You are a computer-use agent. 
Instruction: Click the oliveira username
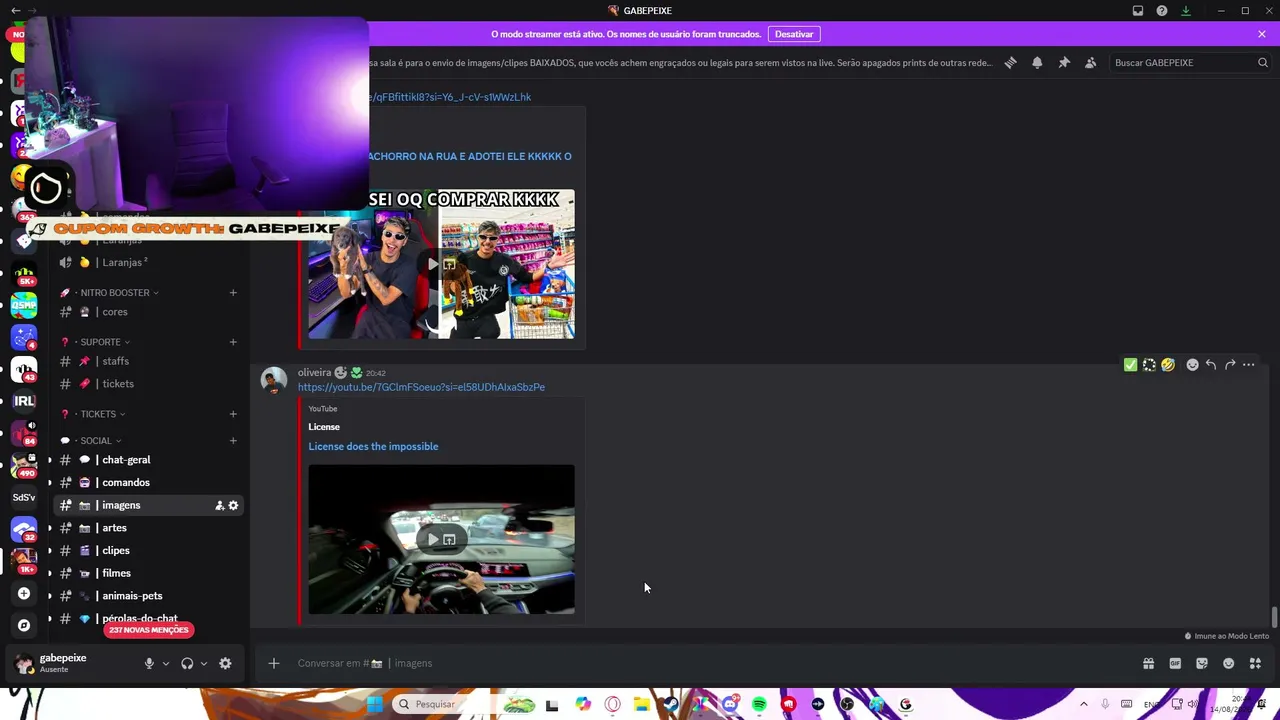coord(314,372)
